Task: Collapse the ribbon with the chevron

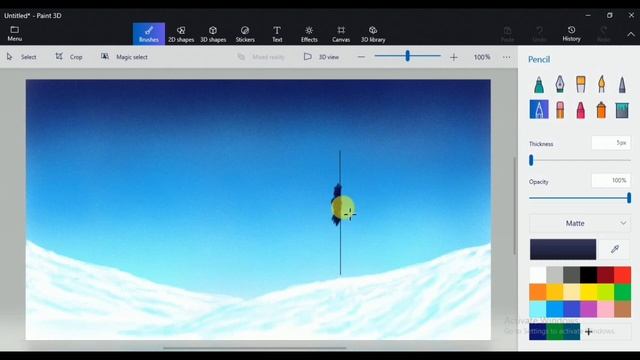Action: pos(631,34)
